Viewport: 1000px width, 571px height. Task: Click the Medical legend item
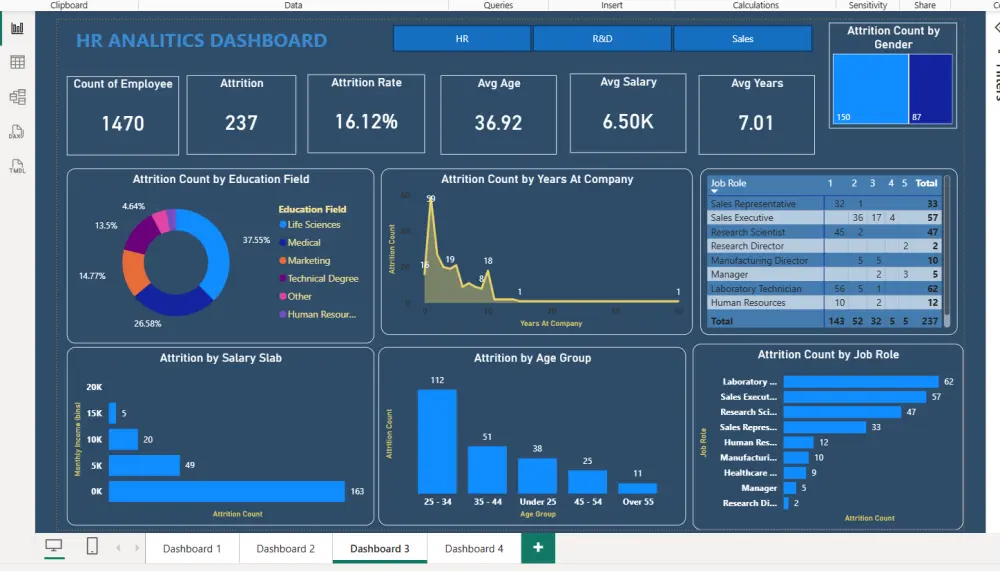[300, 242]
